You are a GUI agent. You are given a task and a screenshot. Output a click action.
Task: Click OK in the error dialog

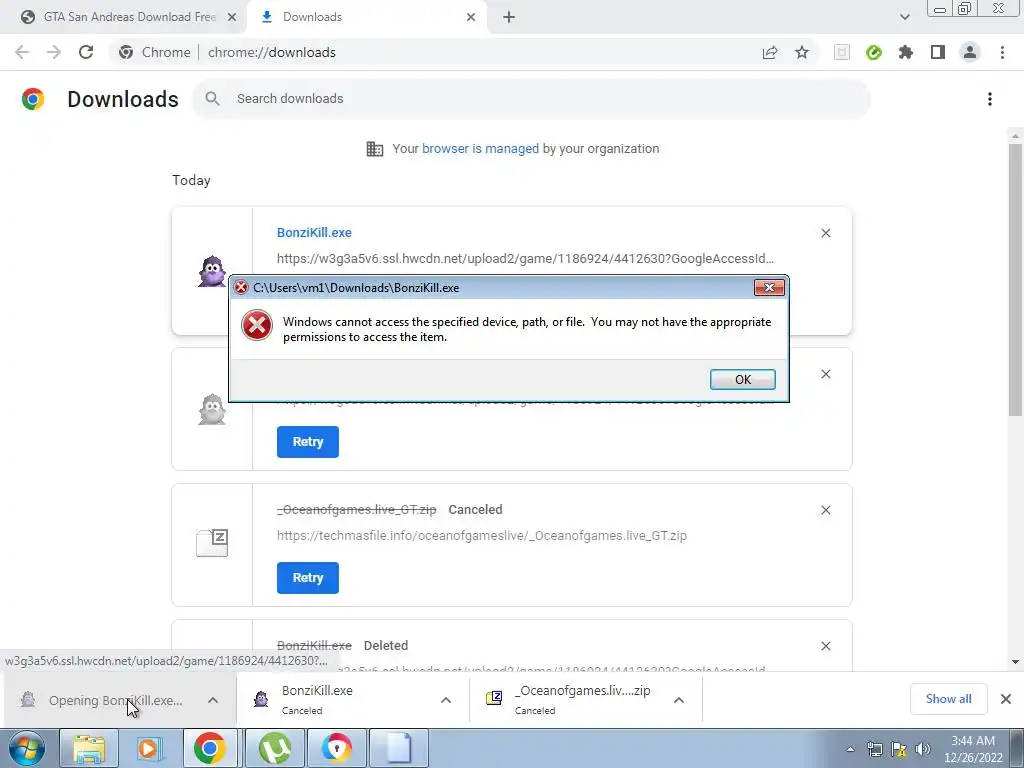click(x=743, y=379)
